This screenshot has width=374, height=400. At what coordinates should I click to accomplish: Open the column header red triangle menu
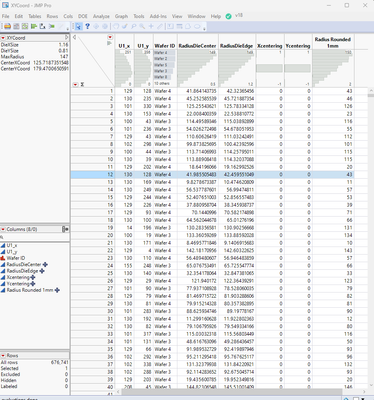(x=110, y=37)
